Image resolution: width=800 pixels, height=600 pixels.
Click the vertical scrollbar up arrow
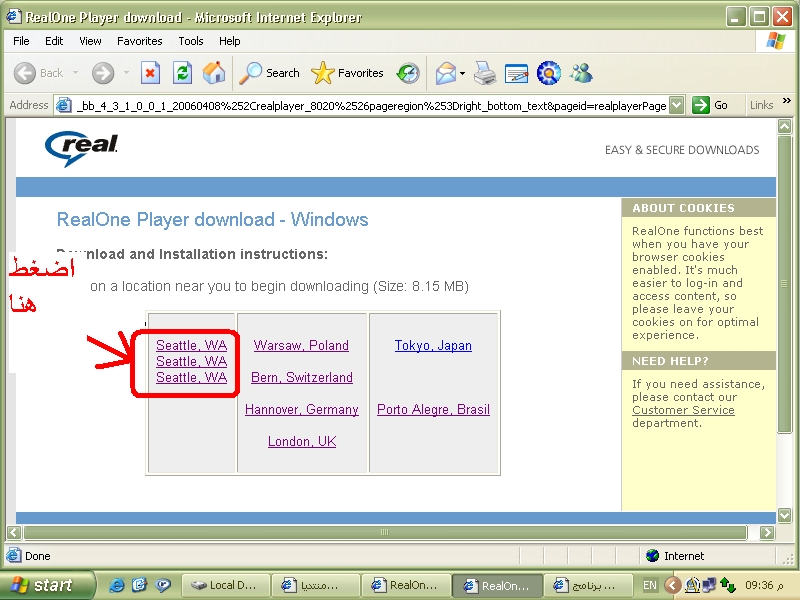[x=785, y=126]
